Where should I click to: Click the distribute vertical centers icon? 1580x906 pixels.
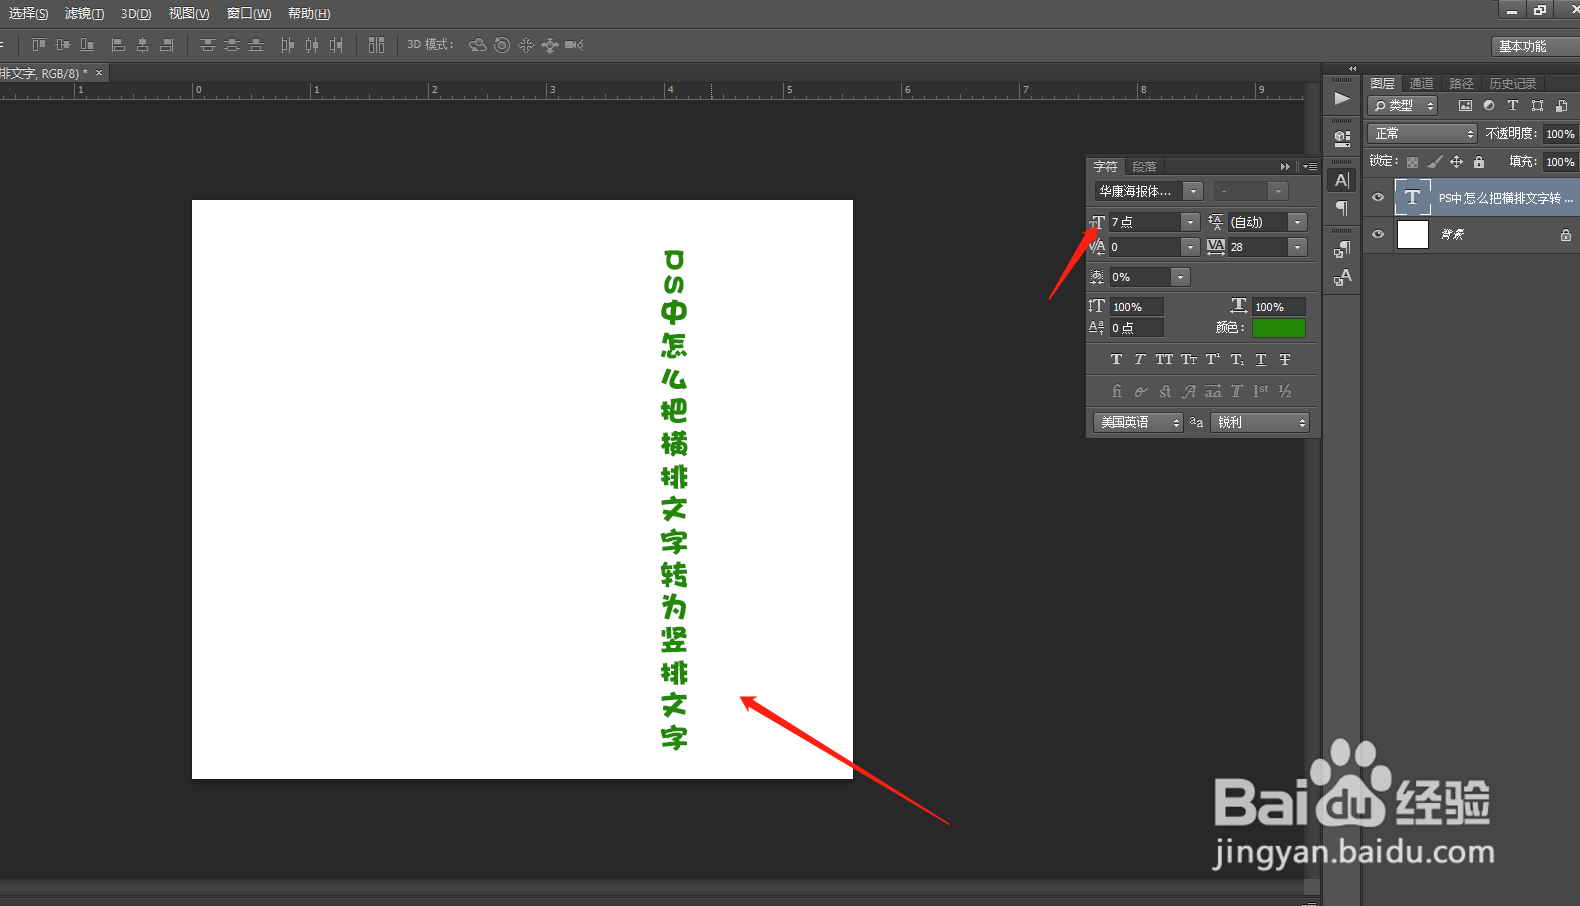pos(232,45)
